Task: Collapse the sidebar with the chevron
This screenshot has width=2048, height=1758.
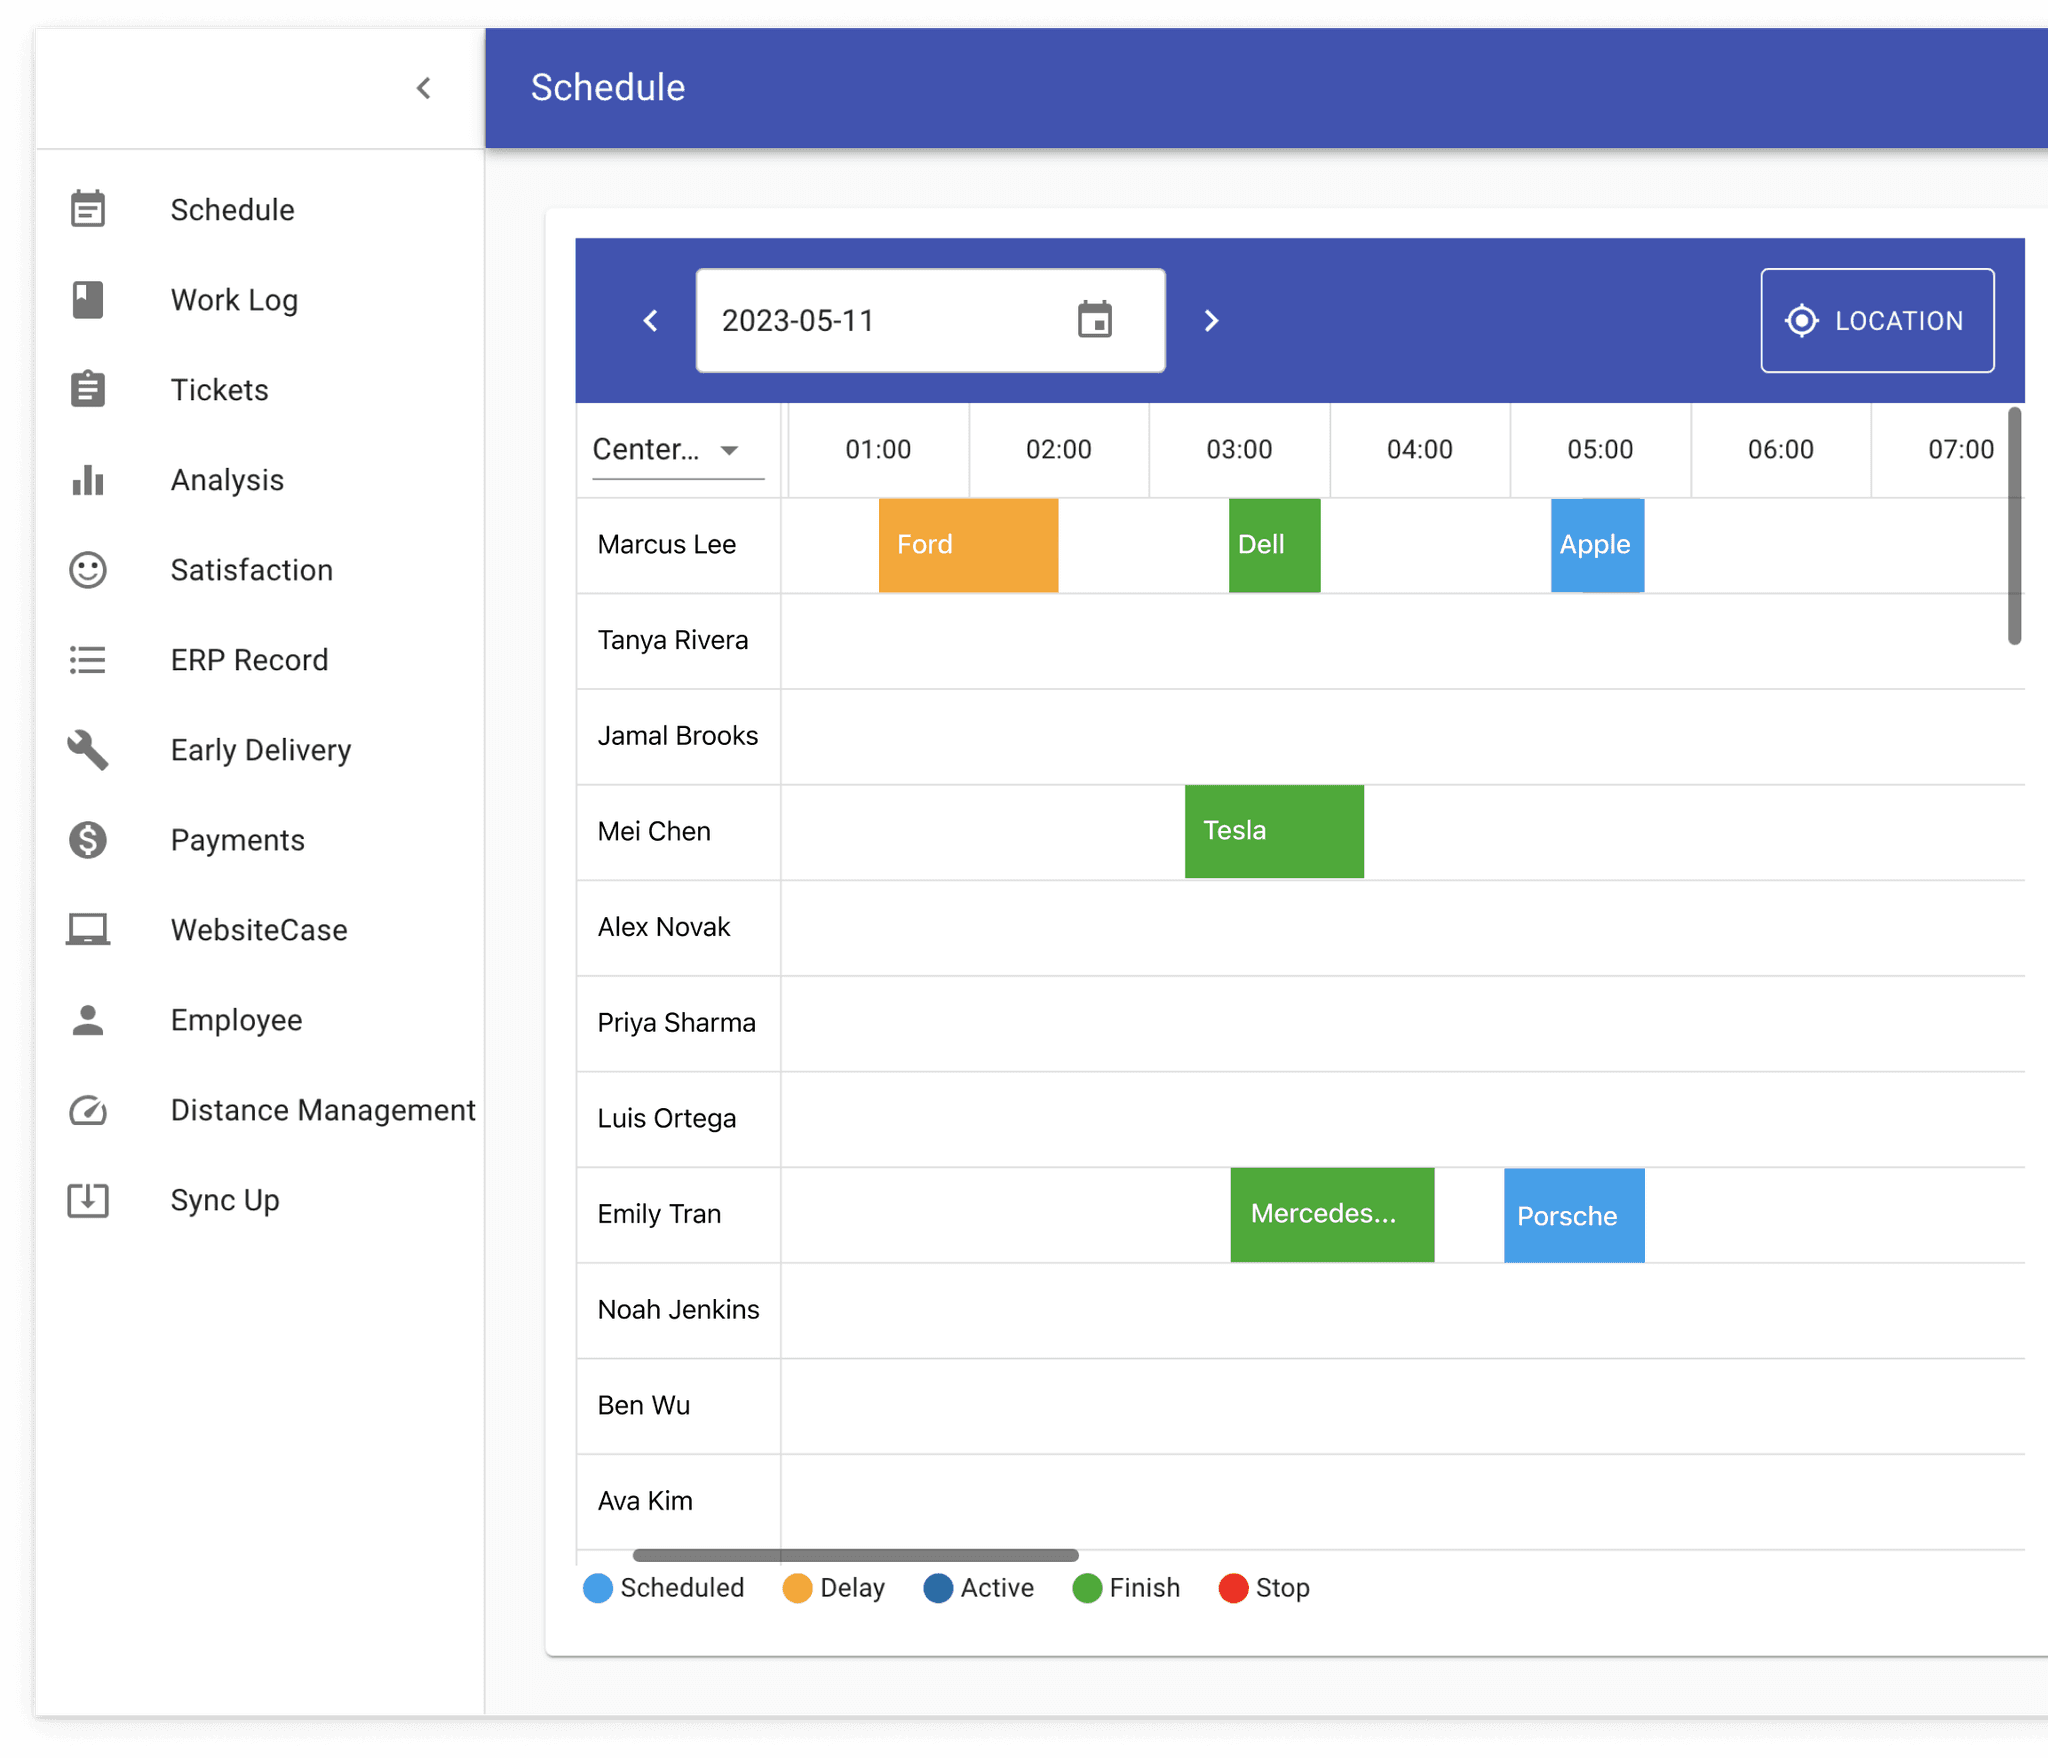Action: pyautogui.click(x=424, y=88)
